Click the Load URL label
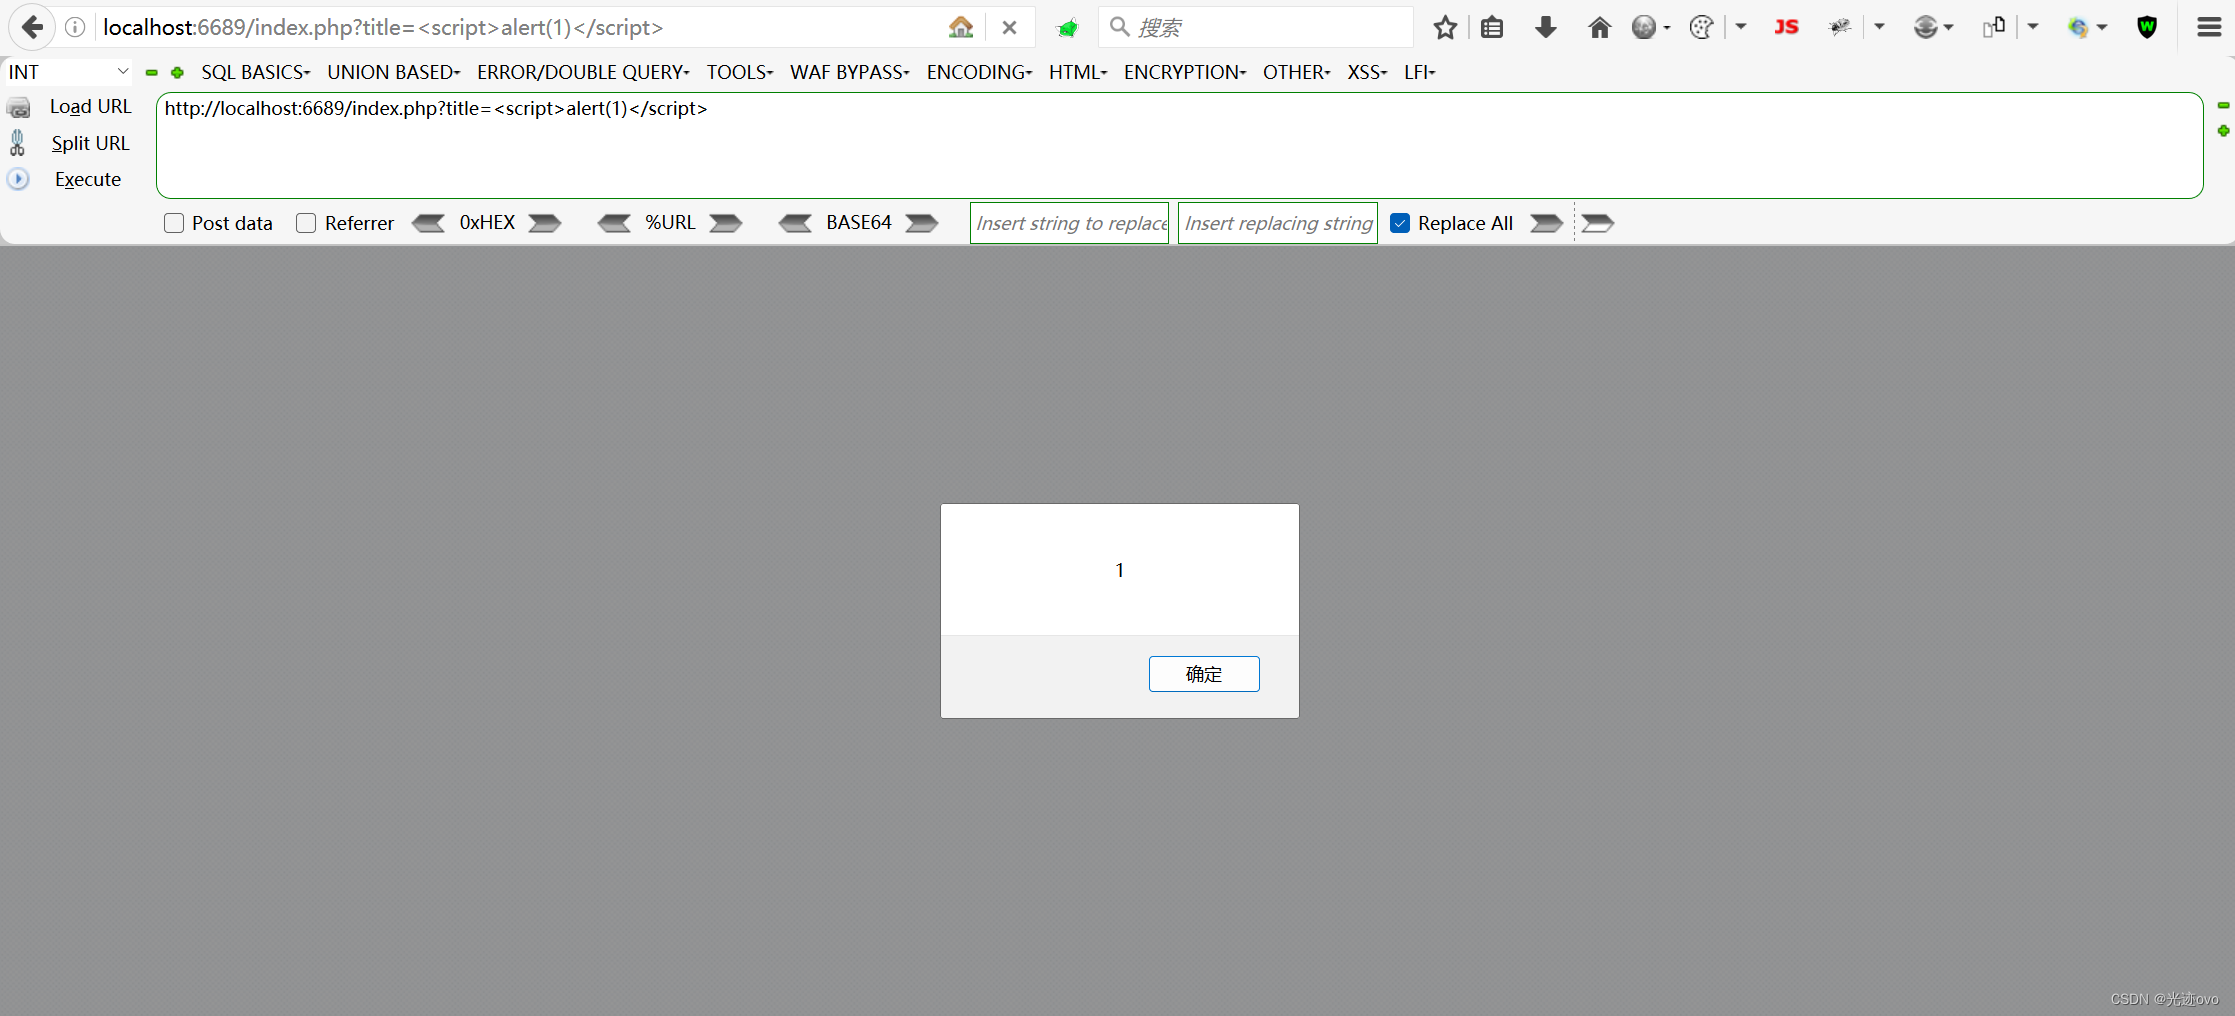Viewport: 2235px width, 1016px height. (x=90, y=107)
